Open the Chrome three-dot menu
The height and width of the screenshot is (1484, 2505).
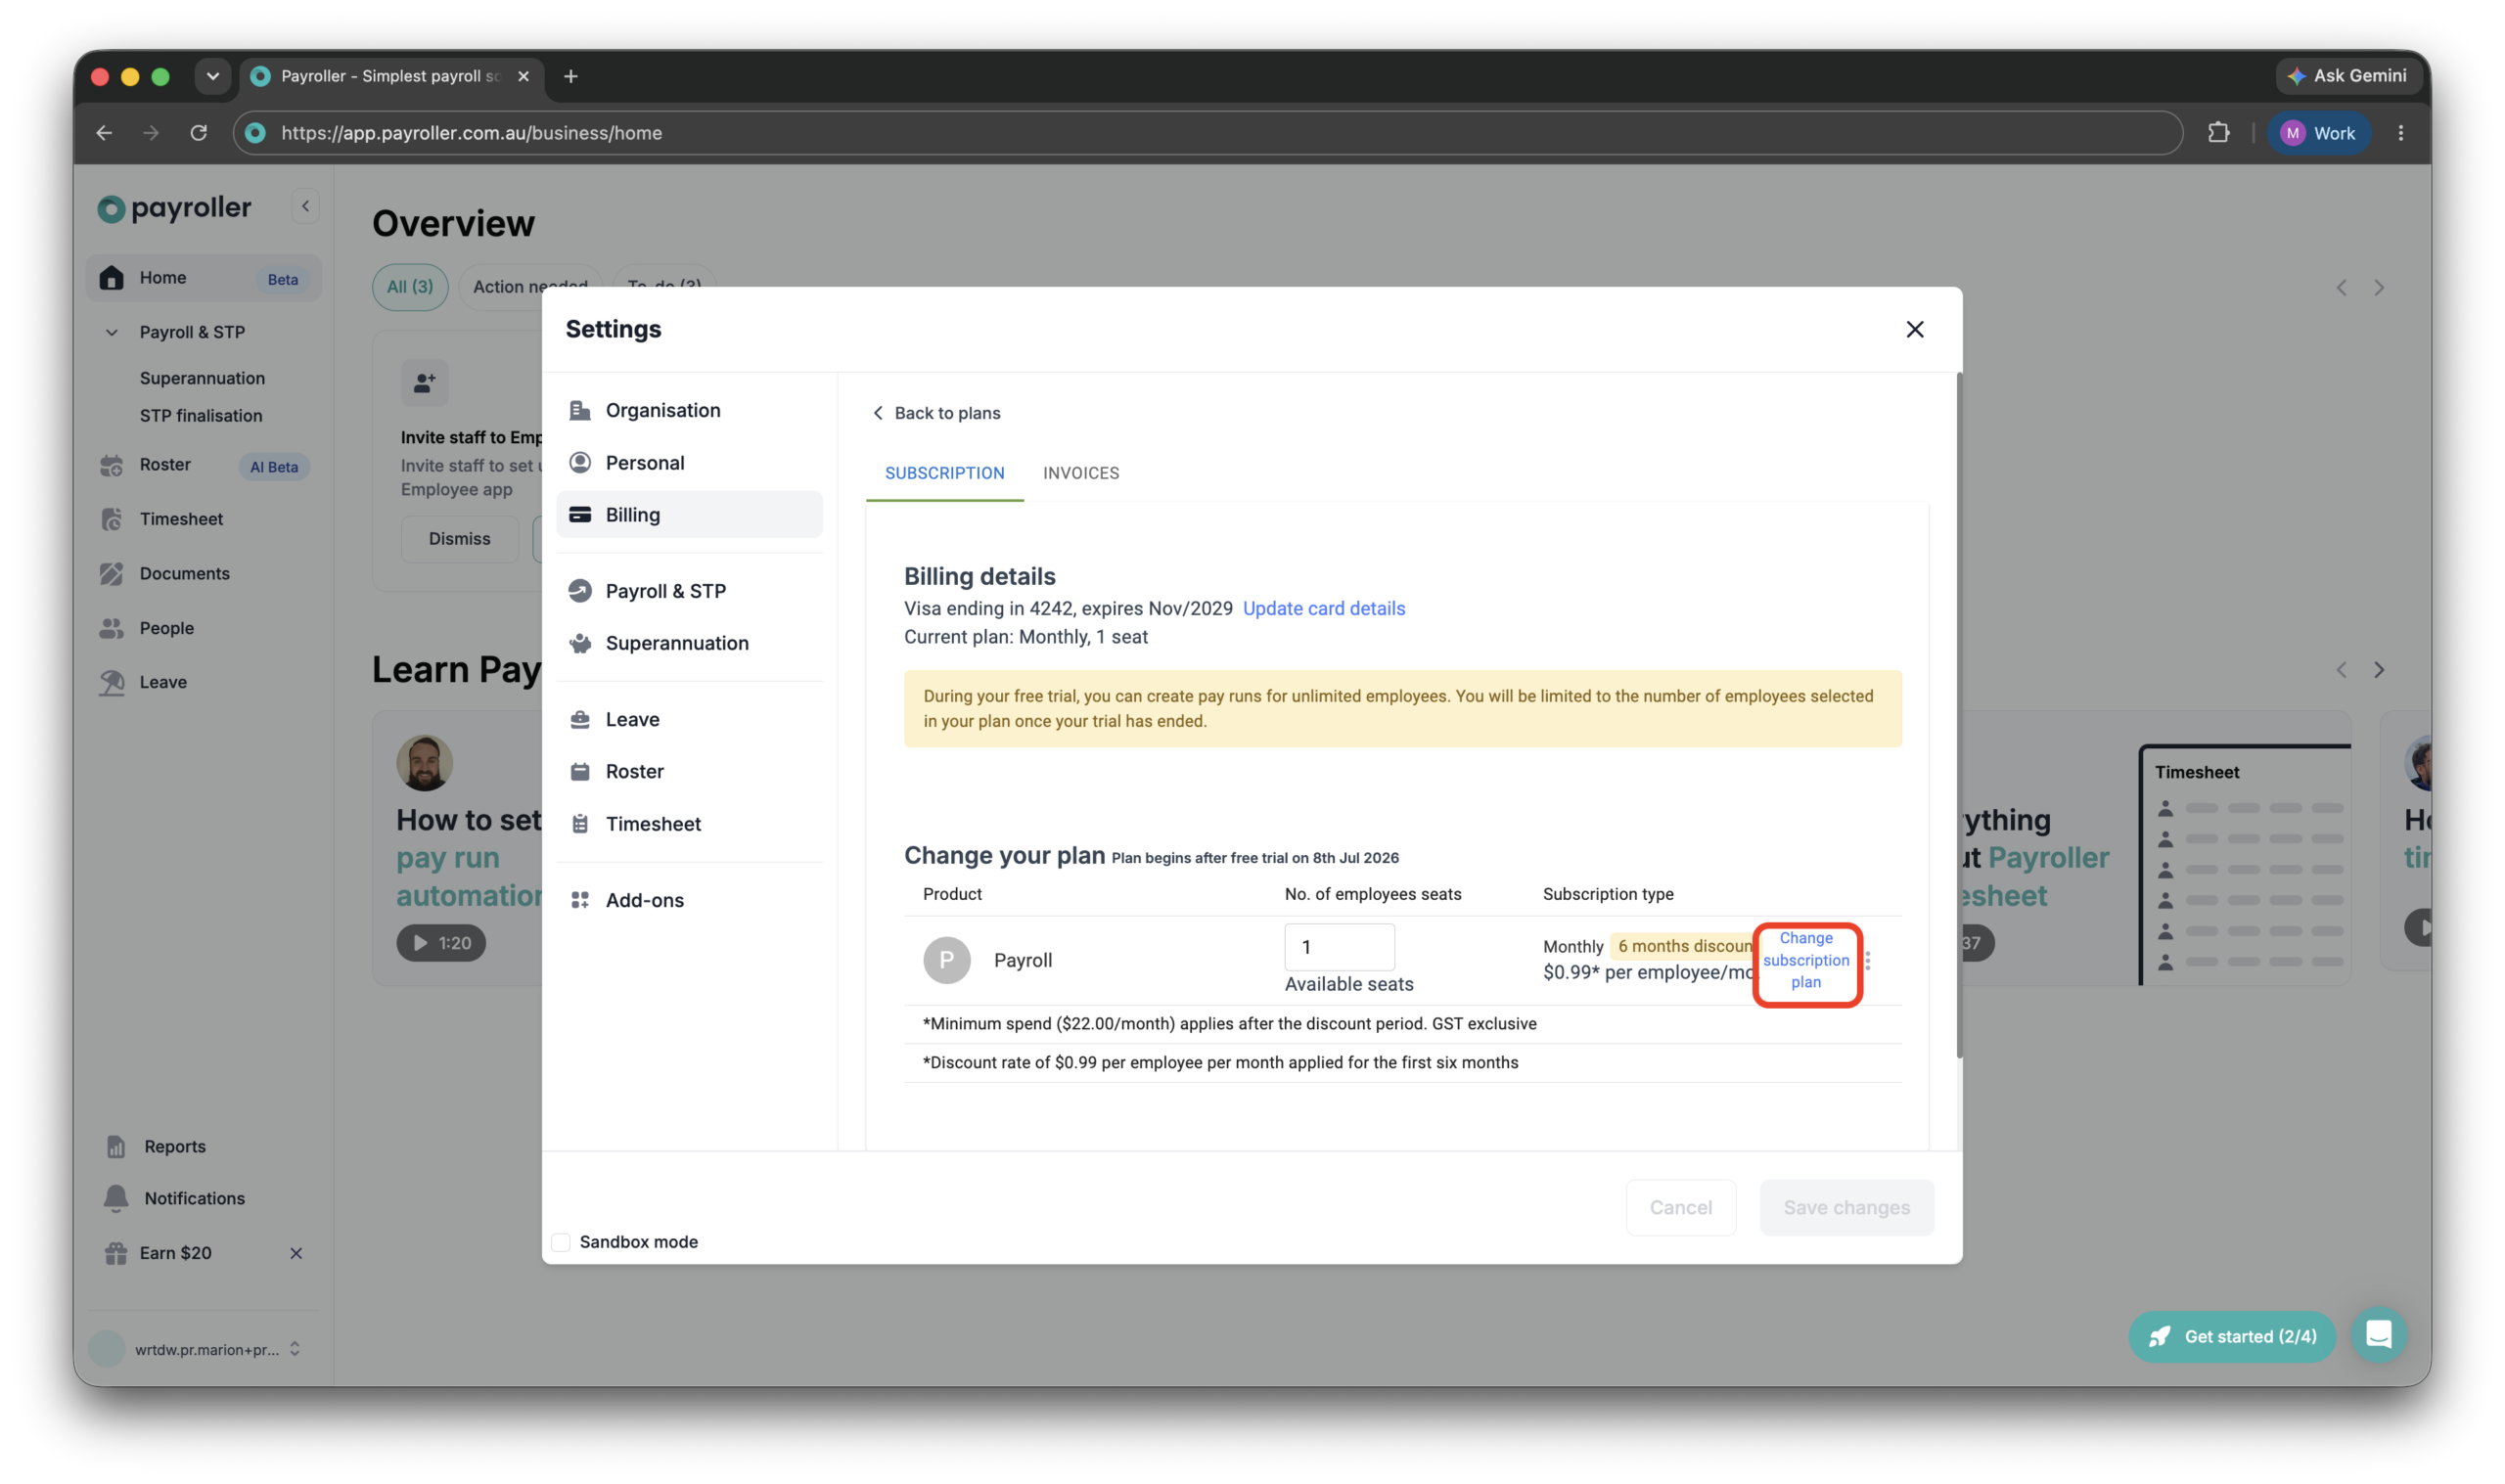(2400, 133)
